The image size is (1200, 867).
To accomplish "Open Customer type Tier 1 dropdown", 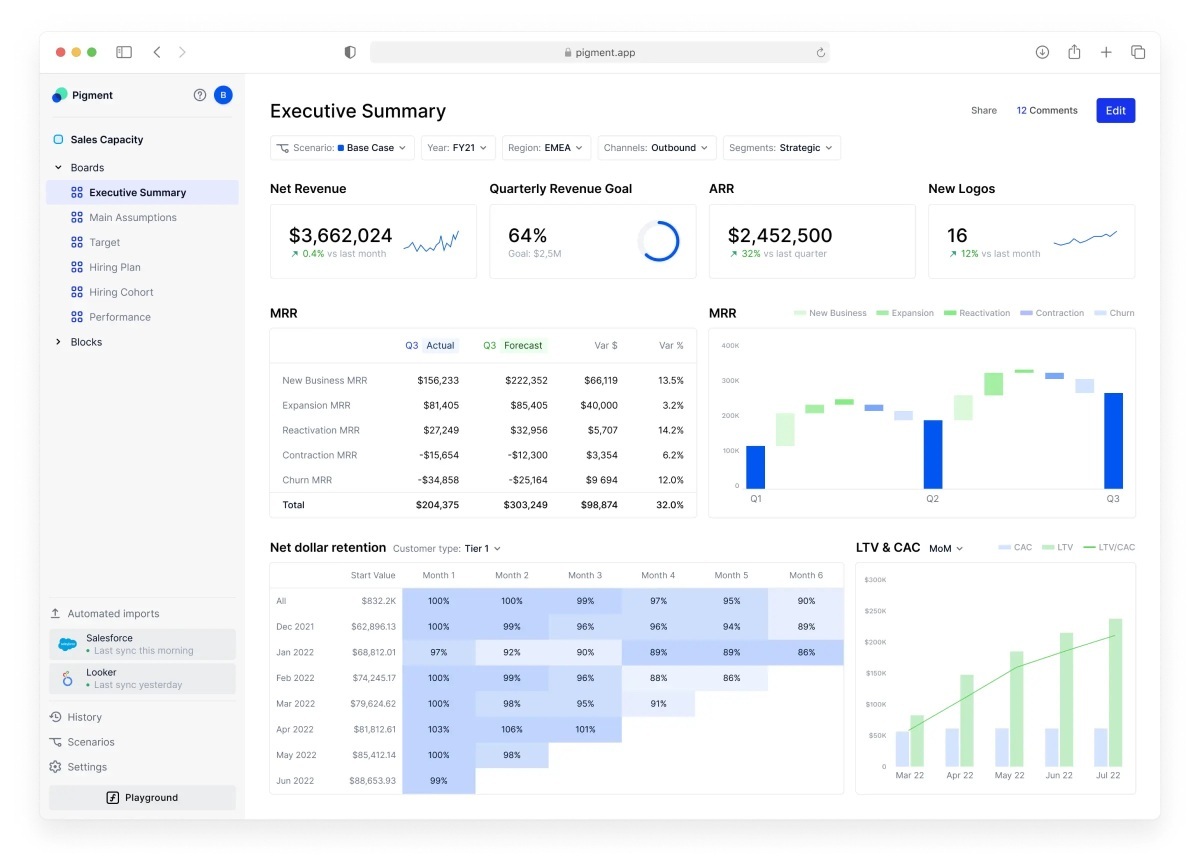I will (x=447, y=549).
